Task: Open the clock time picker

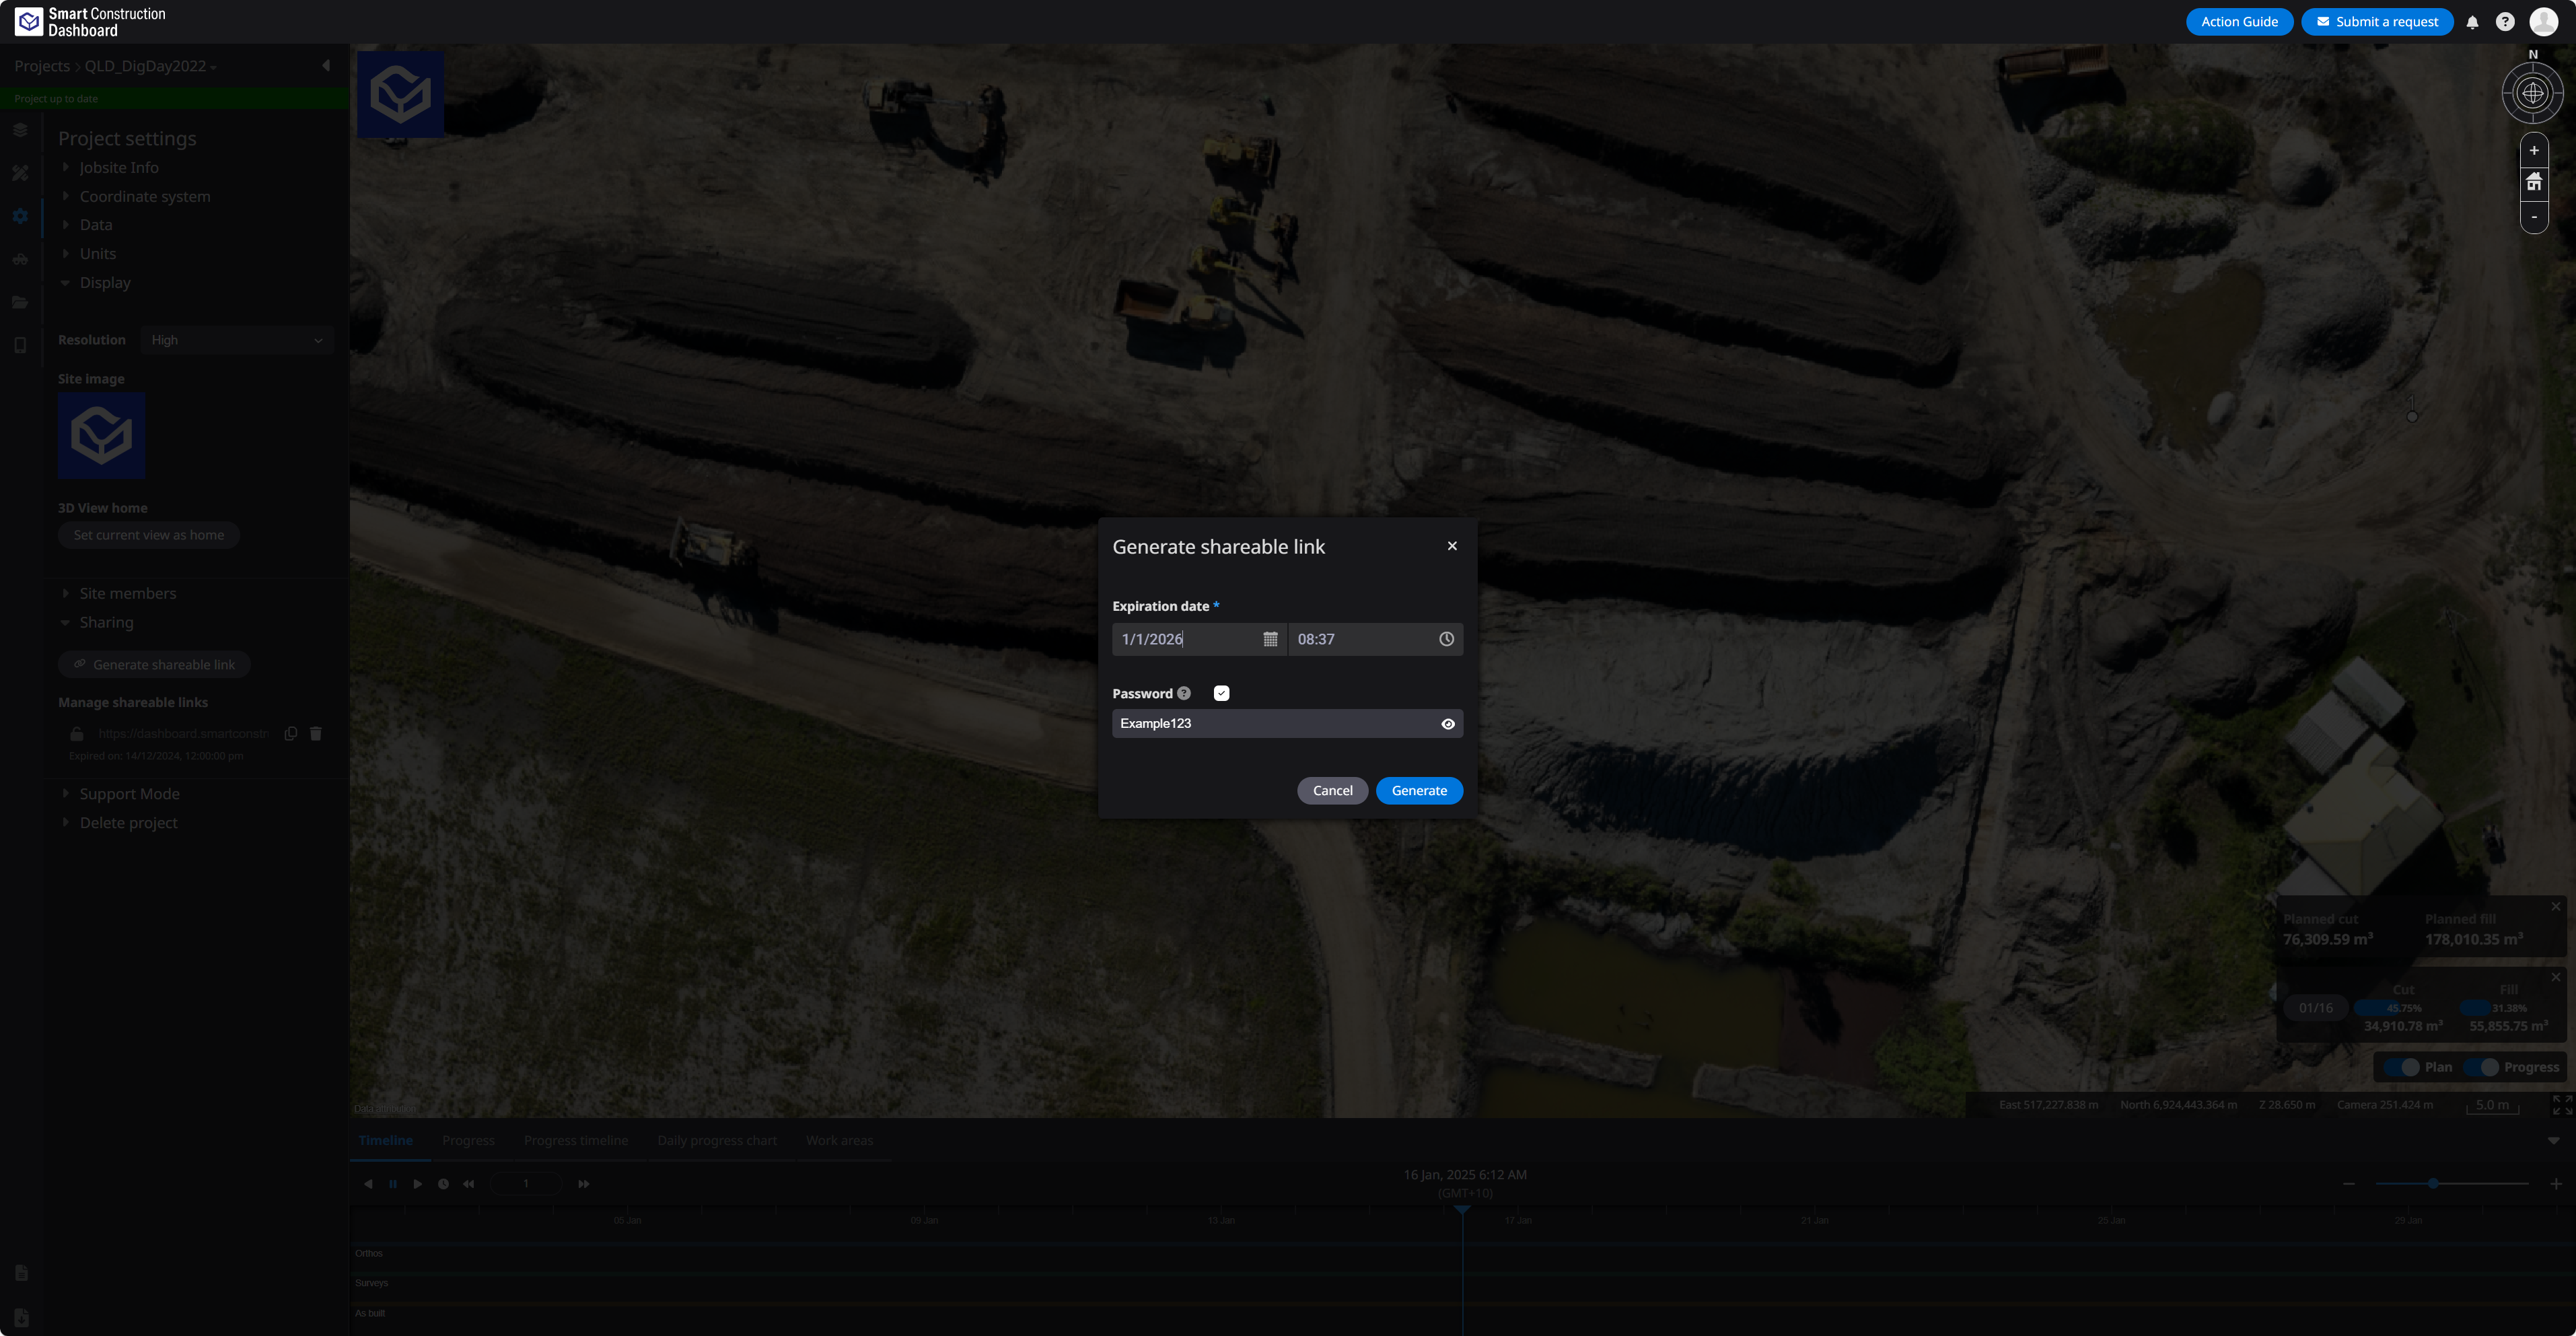Action: coord(1446,639)
